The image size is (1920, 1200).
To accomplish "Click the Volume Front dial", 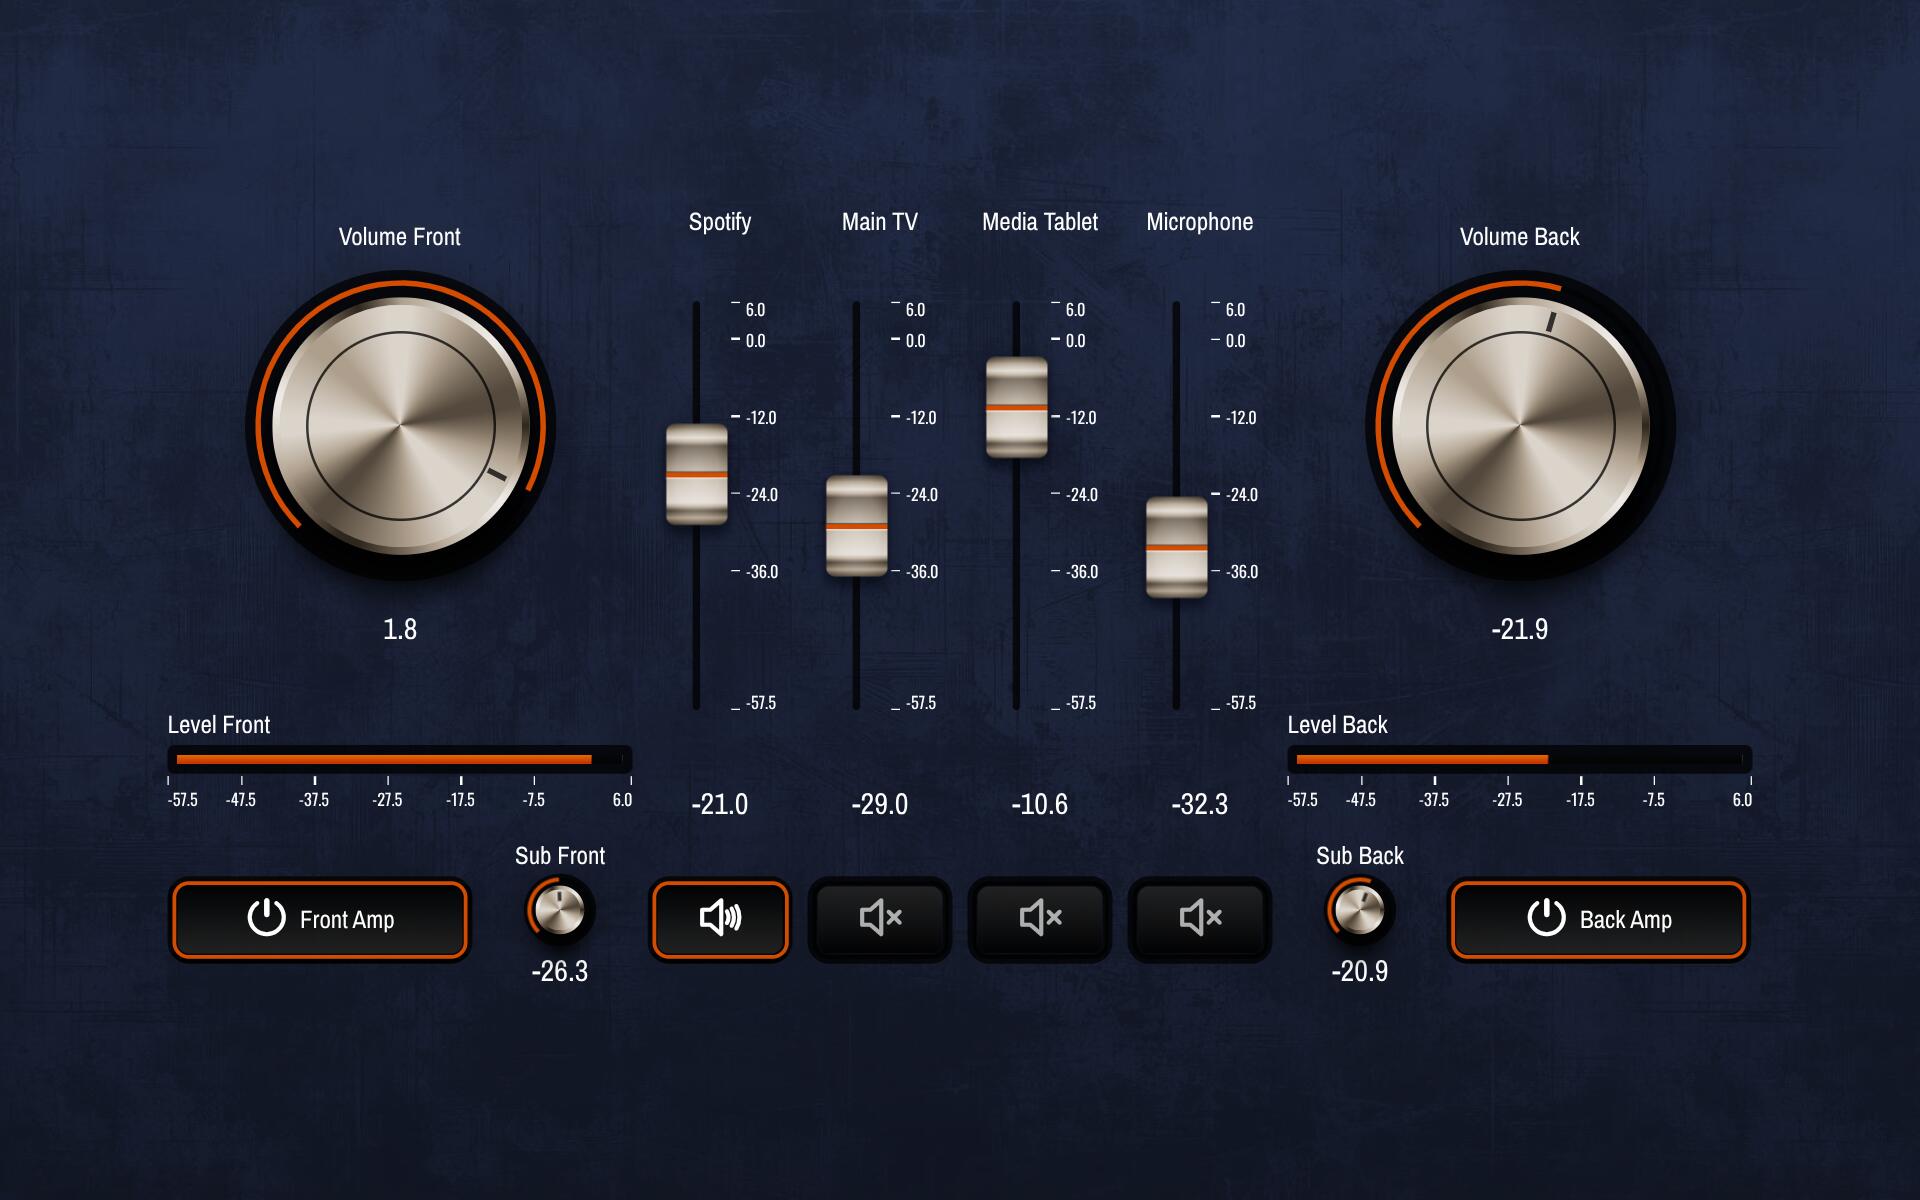I will 400,426.
